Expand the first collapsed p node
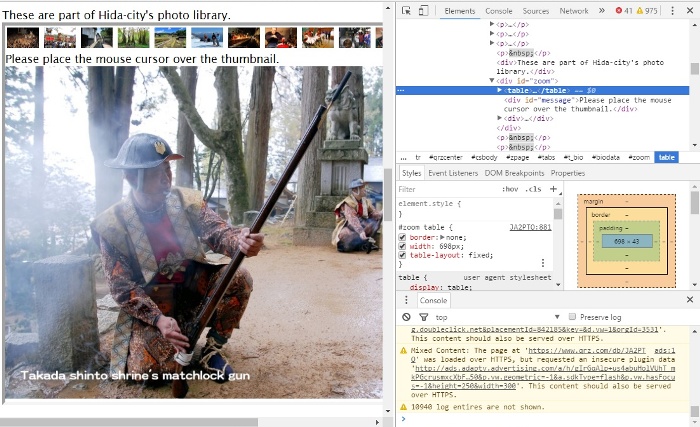Screen dimensions: 700x427 (x=492, y=24)
